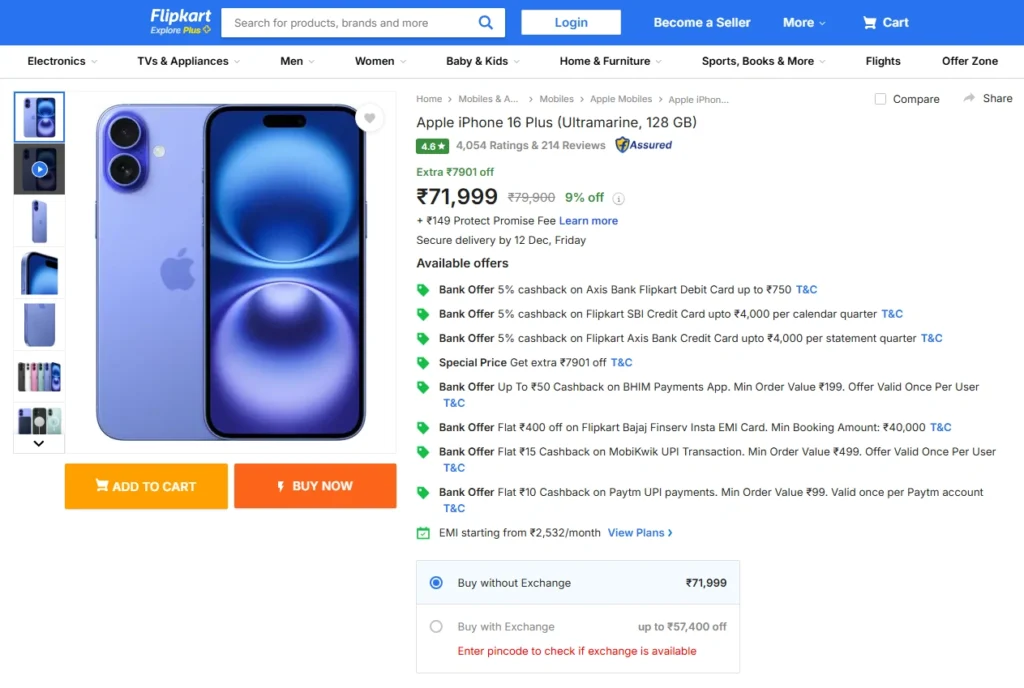This screenshot has width=1024, height=688.
Task: Play the product video thumbnail
Action: [39, 169]
